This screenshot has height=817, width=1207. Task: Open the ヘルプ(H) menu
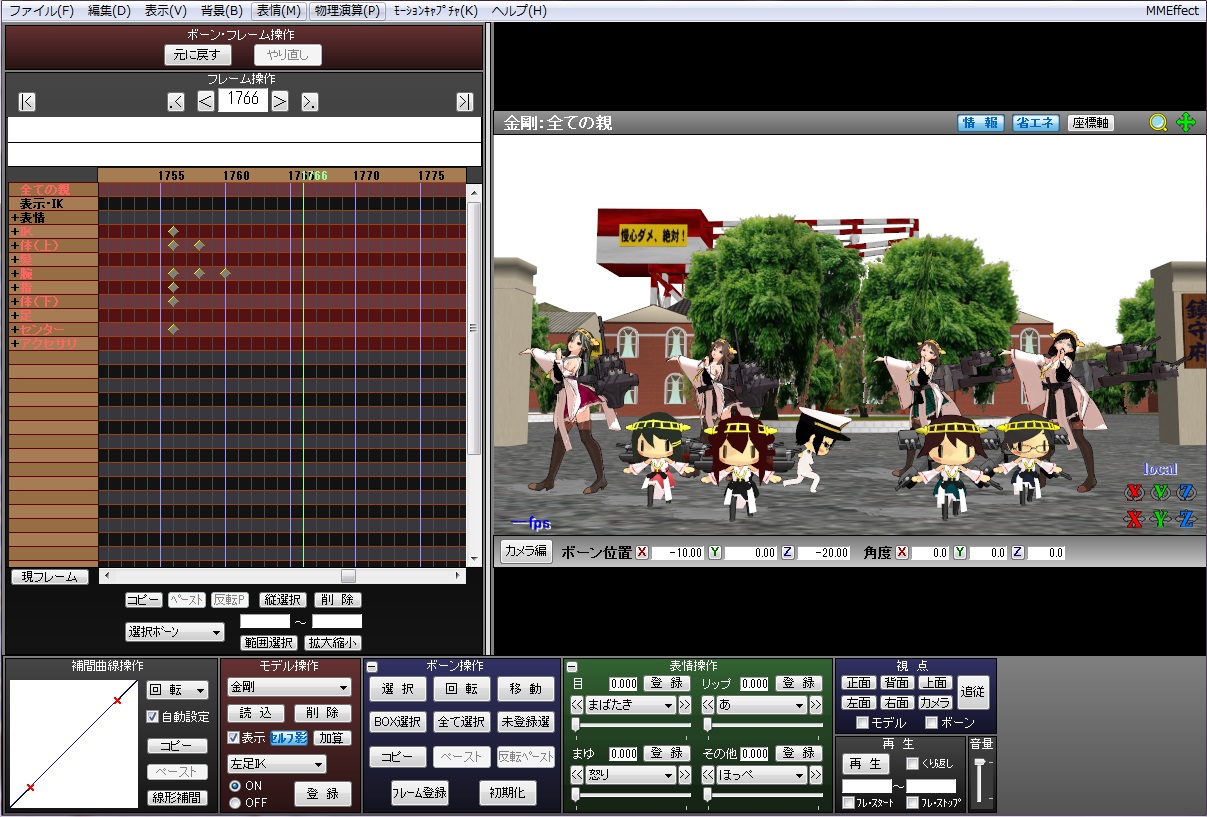[519, 10]
